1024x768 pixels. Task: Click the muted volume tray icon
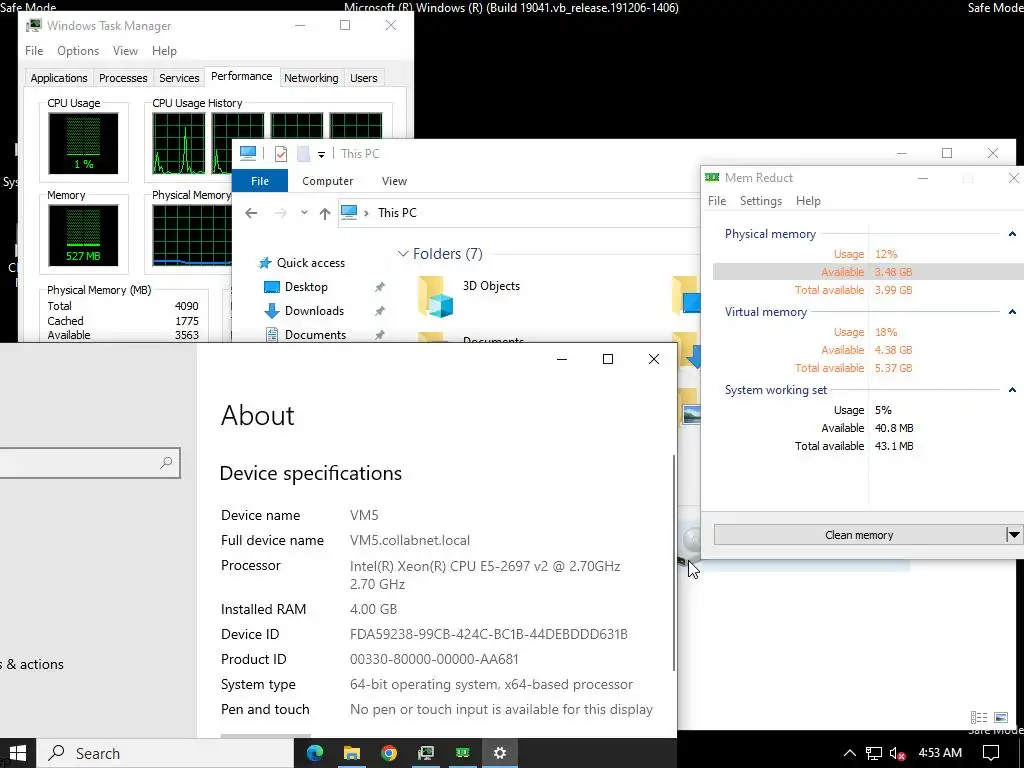[x=897, y=753]
